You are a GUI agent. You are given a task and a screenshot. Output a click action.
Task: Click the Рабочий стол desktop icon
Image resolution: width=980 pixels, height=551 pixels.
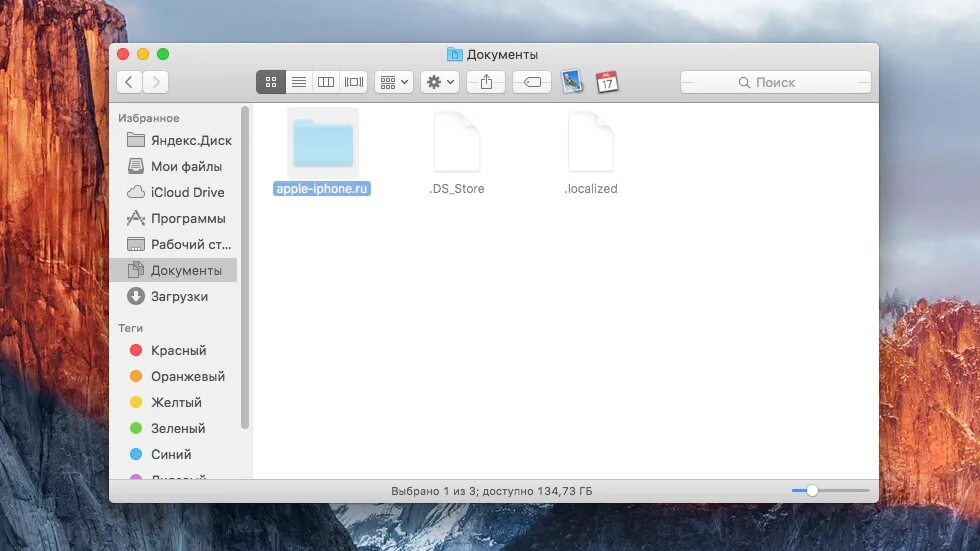click(x=136, y=244)
